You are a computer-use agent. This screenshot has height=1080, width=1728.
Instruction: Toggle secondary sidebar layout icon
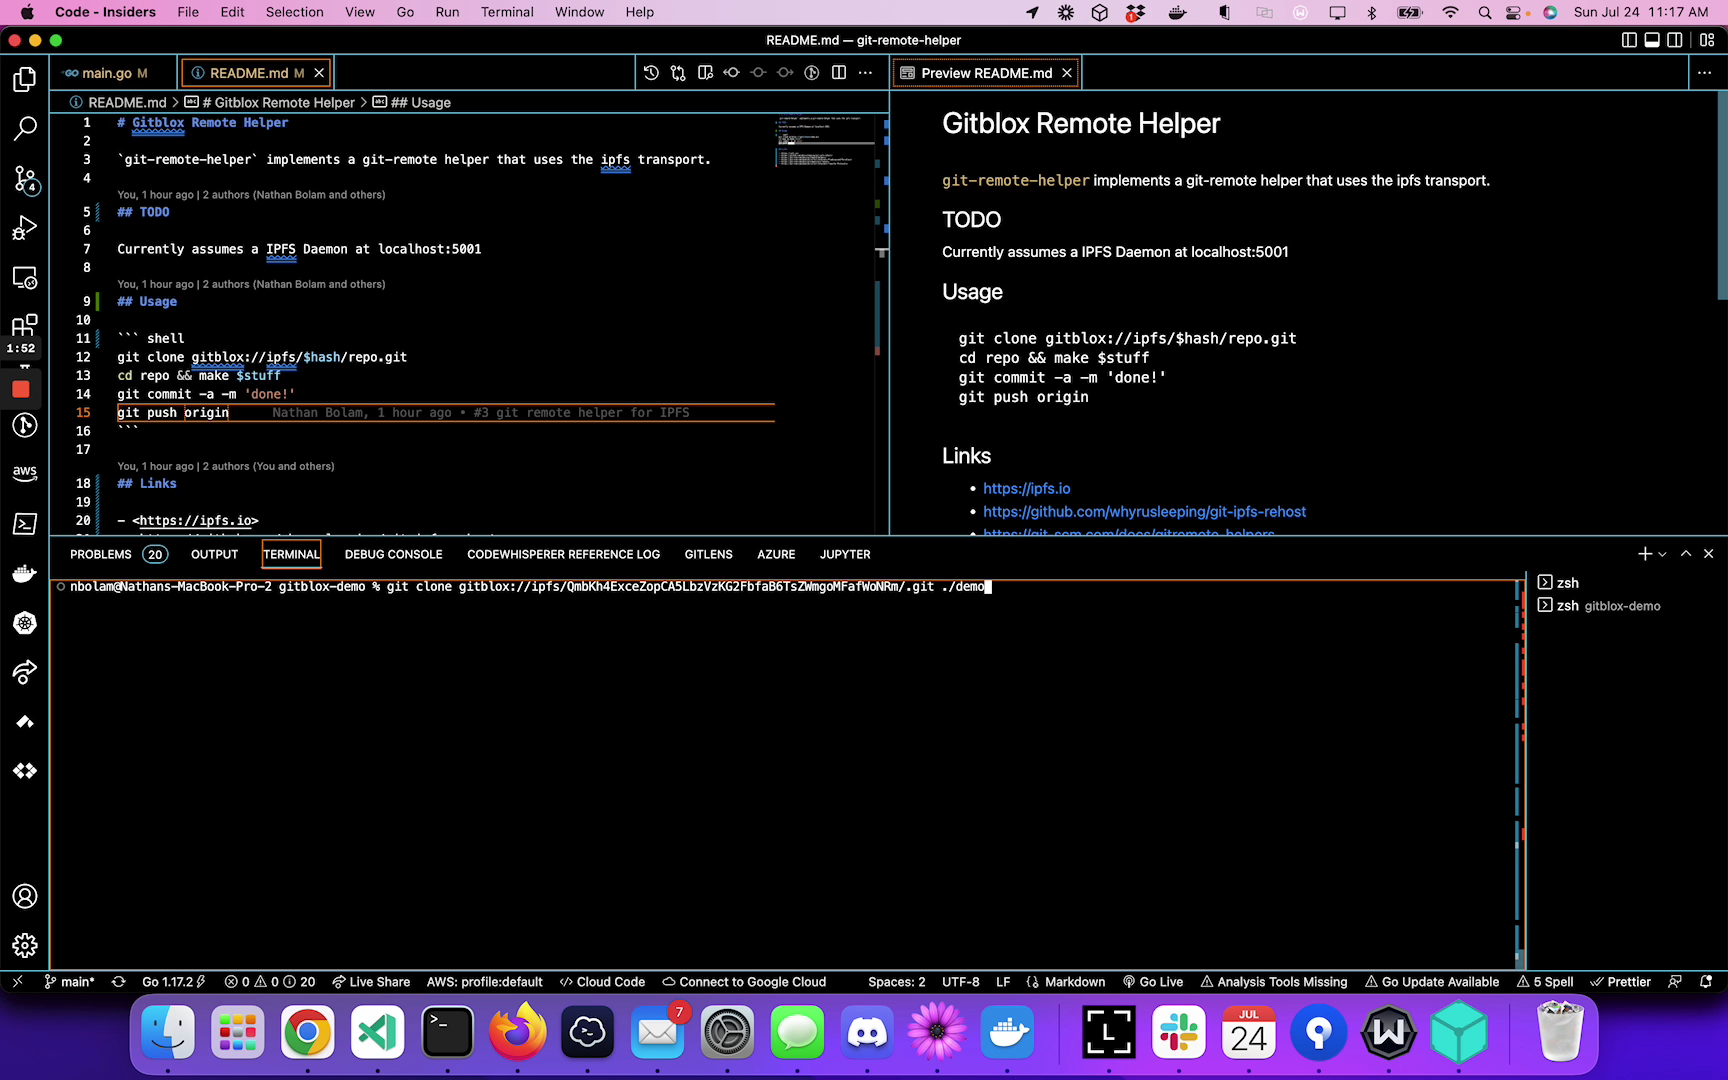(1675, 40)
